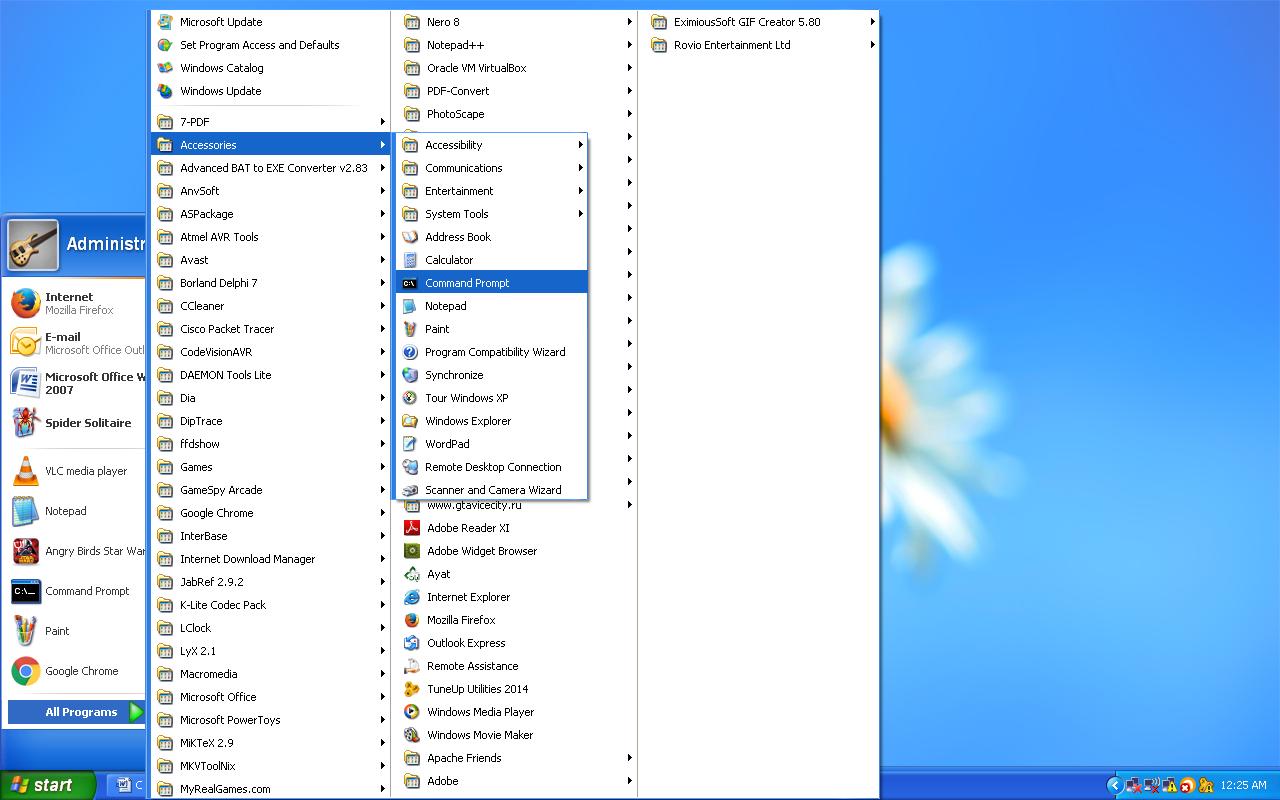This screenshot has width=1280, height=800.
Task: Open Notepad from the Accessories submenu
Action: click(x=491, y=306)
